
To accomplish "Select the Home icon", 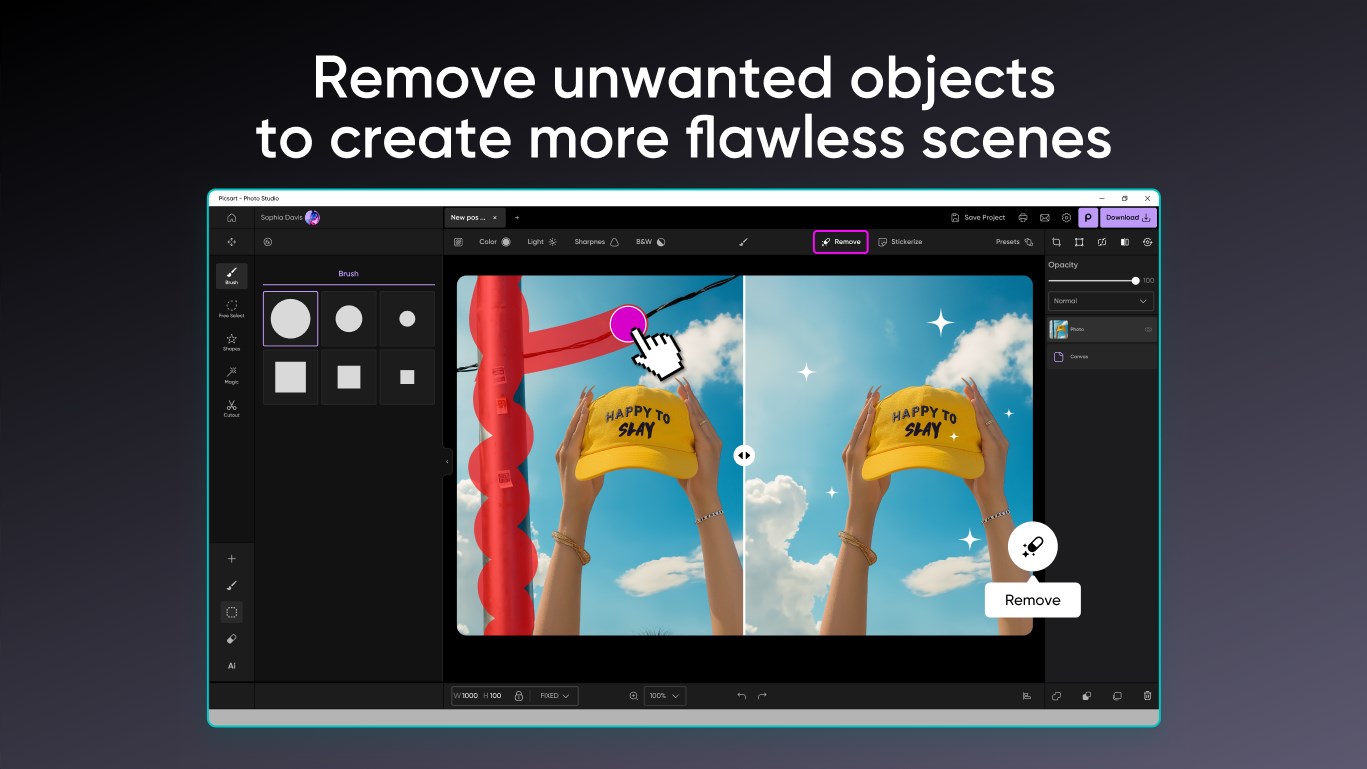I will point(231,217).
